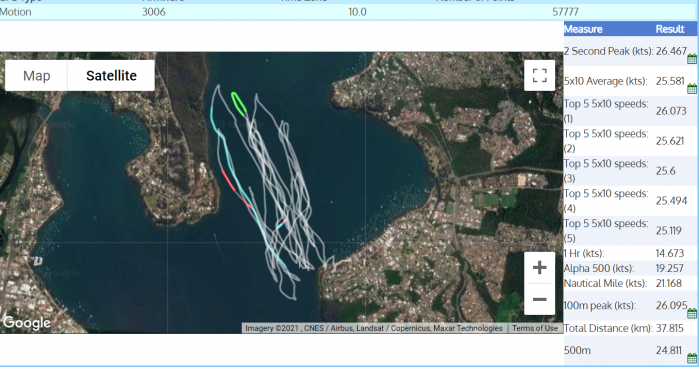
Task: Click the Nautical Mile (kts) row
Action: point(630,283)
